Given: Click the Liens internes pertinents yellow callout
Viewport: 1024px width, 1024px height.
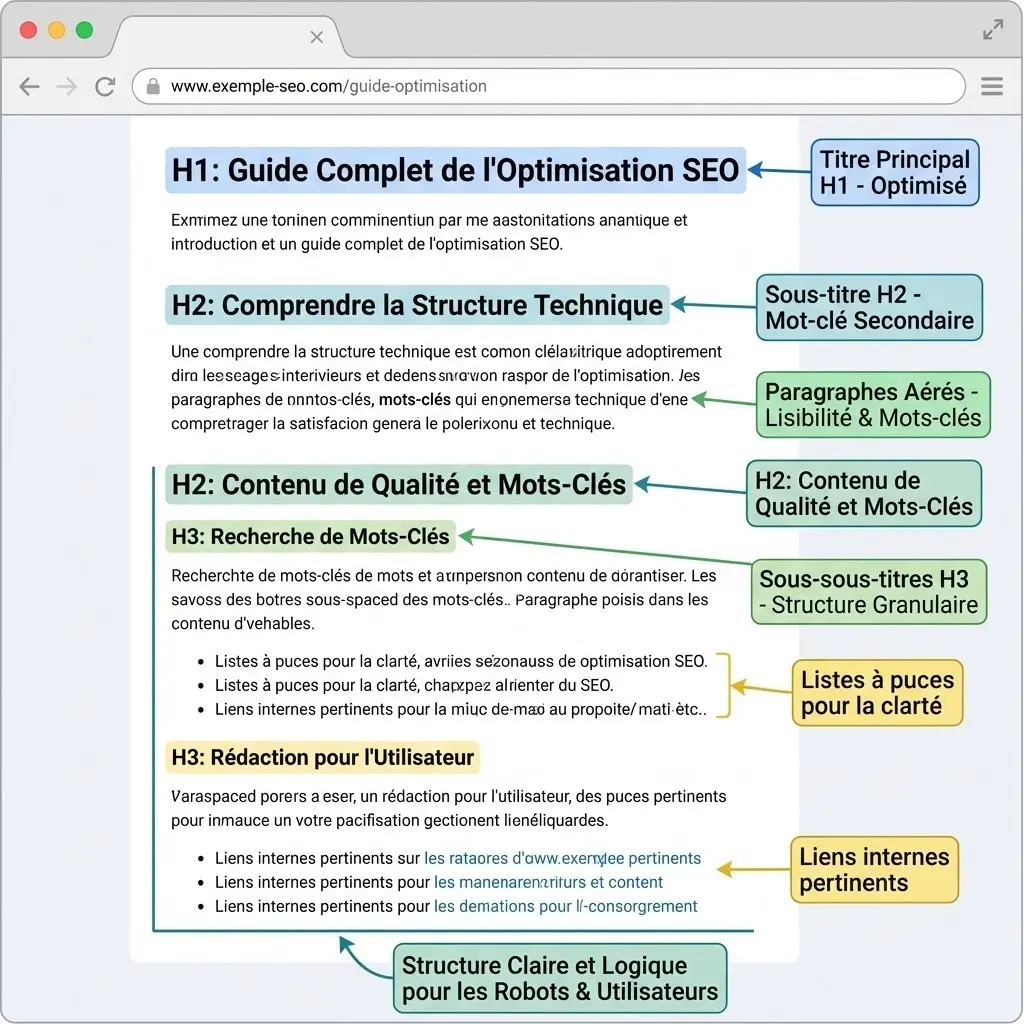Looking at the screenshot, I should coord(874,869).
